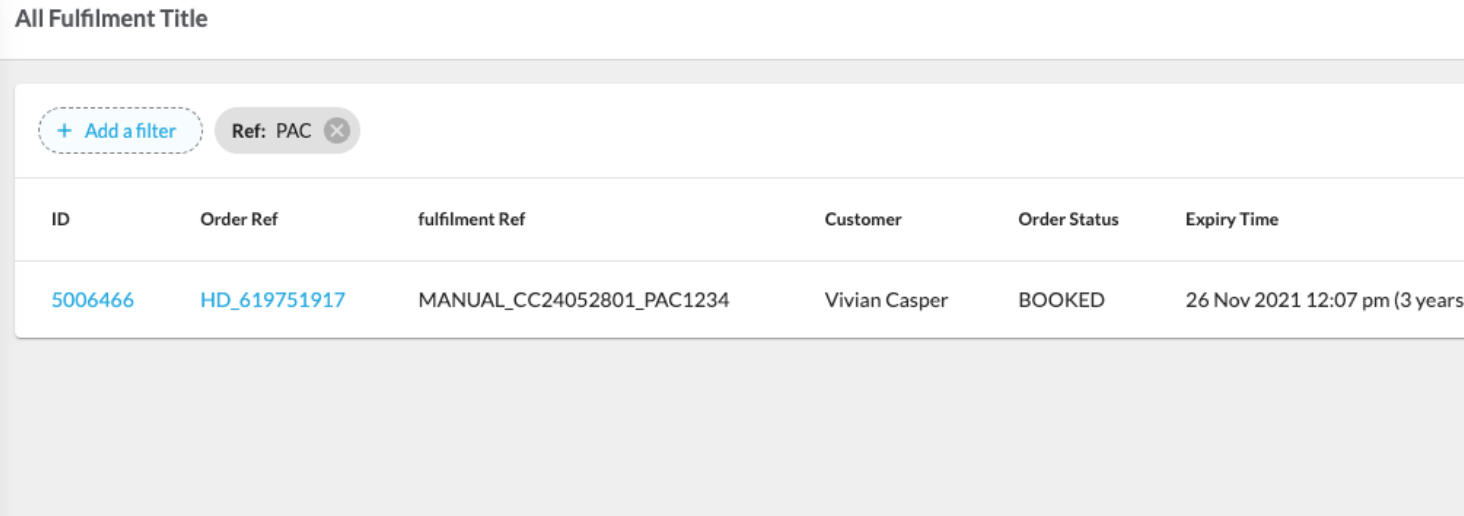Remove the Ref PAC filter chip
The image size is (1464, 516).
point(337,131)
